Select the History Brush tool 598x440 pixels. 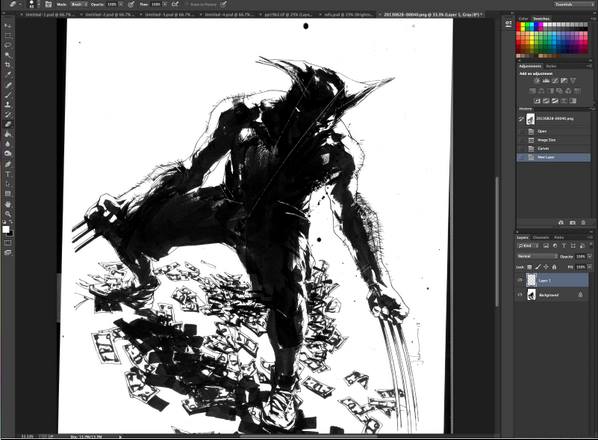(8, 115)
